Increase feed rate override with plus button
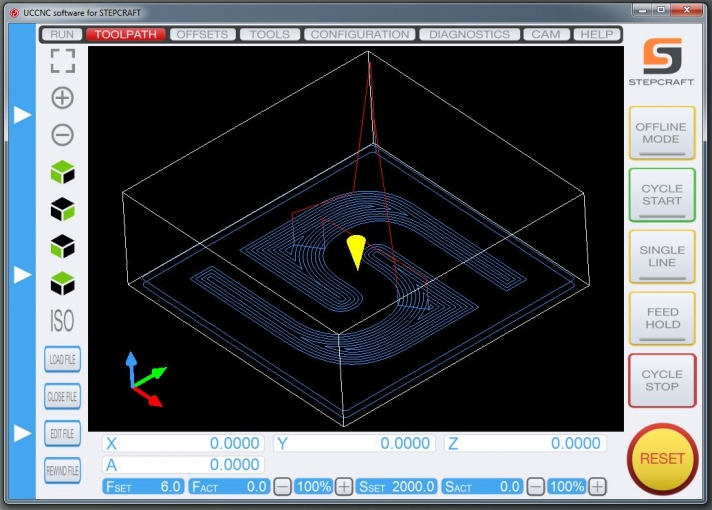Image resolution: width=712 pixels, height=510 pixels. [344, 486]
